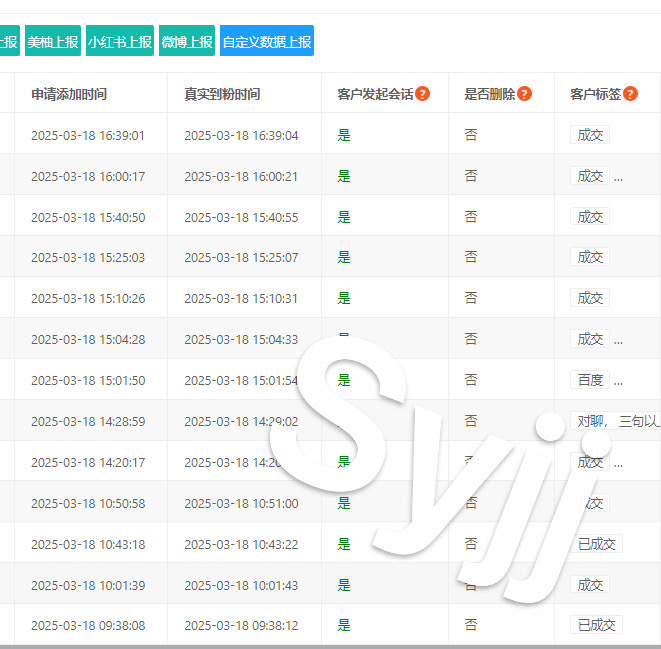661x649 pixels.
Task: Select the 申请添加时间 column header
Action: click(x=69, y=94)
